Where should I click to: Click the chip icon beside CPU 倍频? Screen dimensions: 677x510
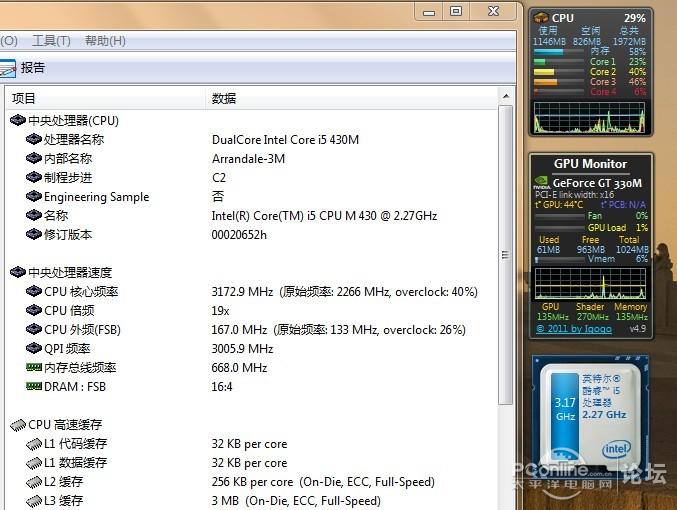point(33,310)
